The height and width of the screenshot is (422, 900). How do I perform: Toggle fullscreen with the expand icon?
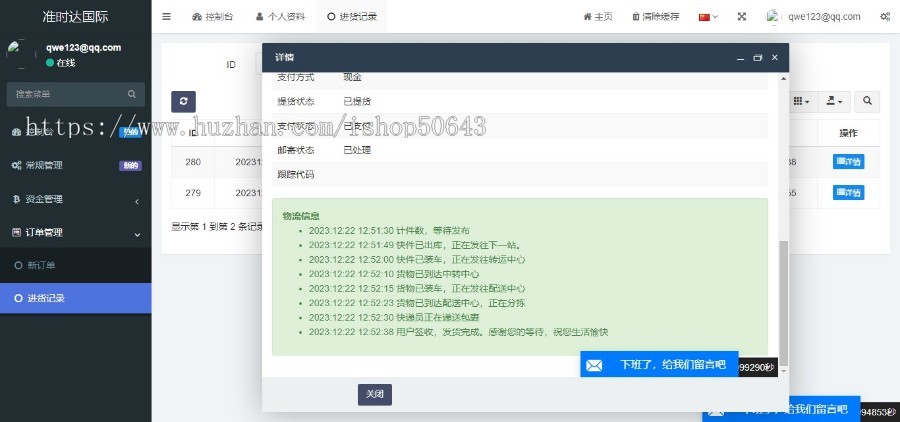point(742,17)
